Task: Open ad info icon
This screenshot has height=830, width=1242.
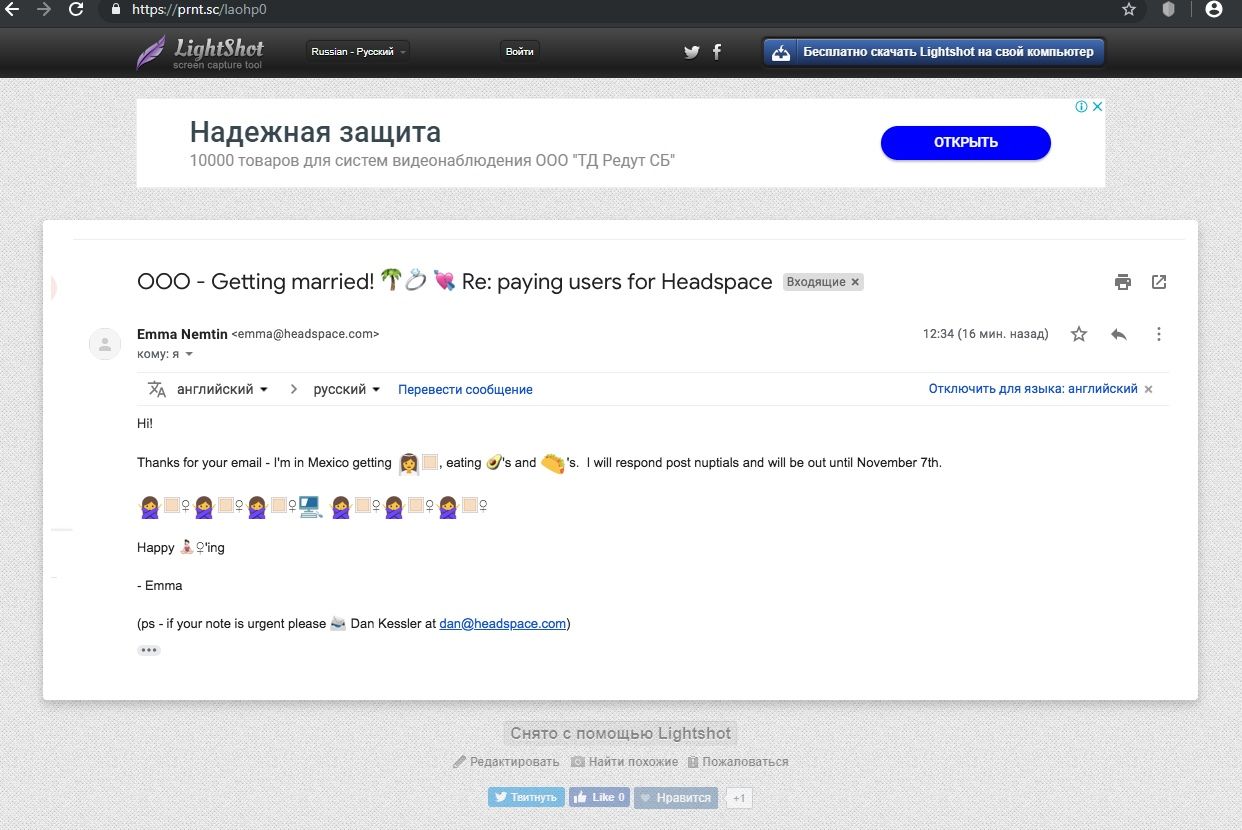Action: click(1081, 107)
